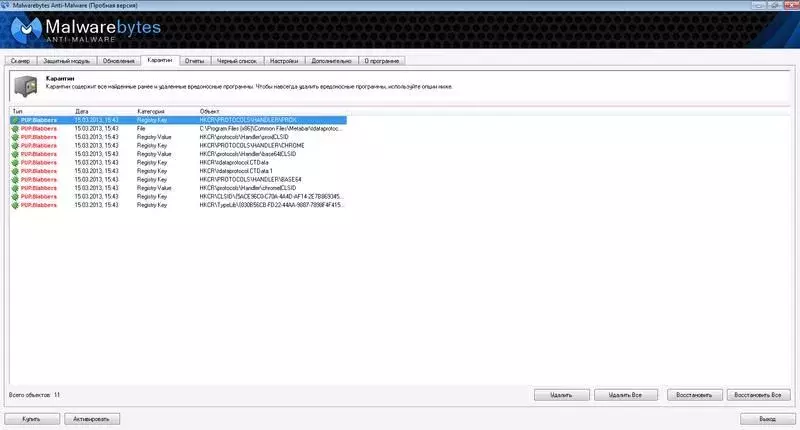800x430 pixels.
Task: Click bug icon of HANDLER\CHROME row
Action: (x=15, y=146)
